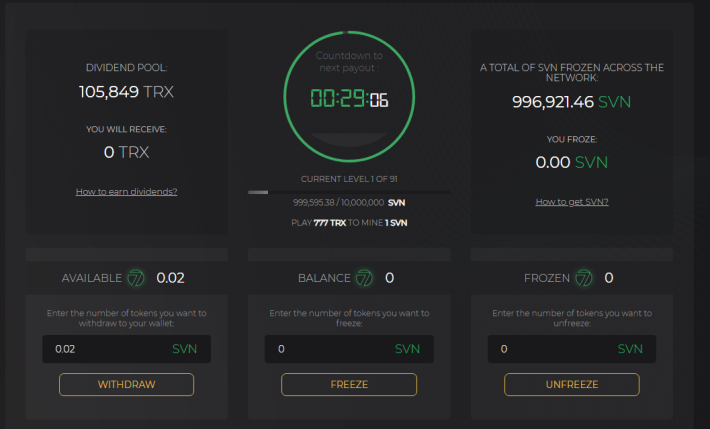
Task: Click the 'YOU FROZE:' label
Action: [572, 140]
